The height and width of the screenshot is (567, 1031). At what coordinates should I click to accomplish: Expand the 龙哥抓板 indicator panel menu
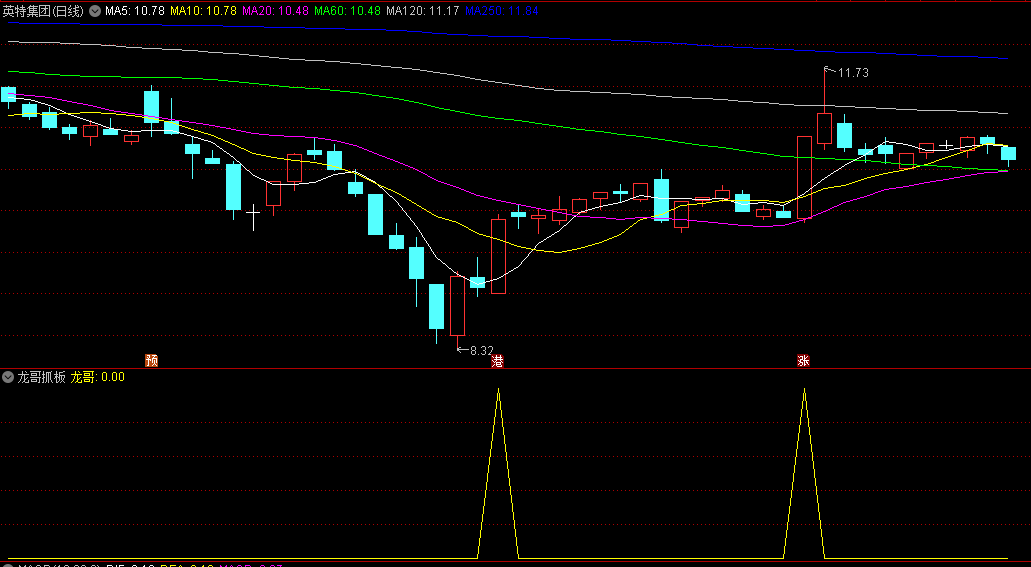pos(8,377)
